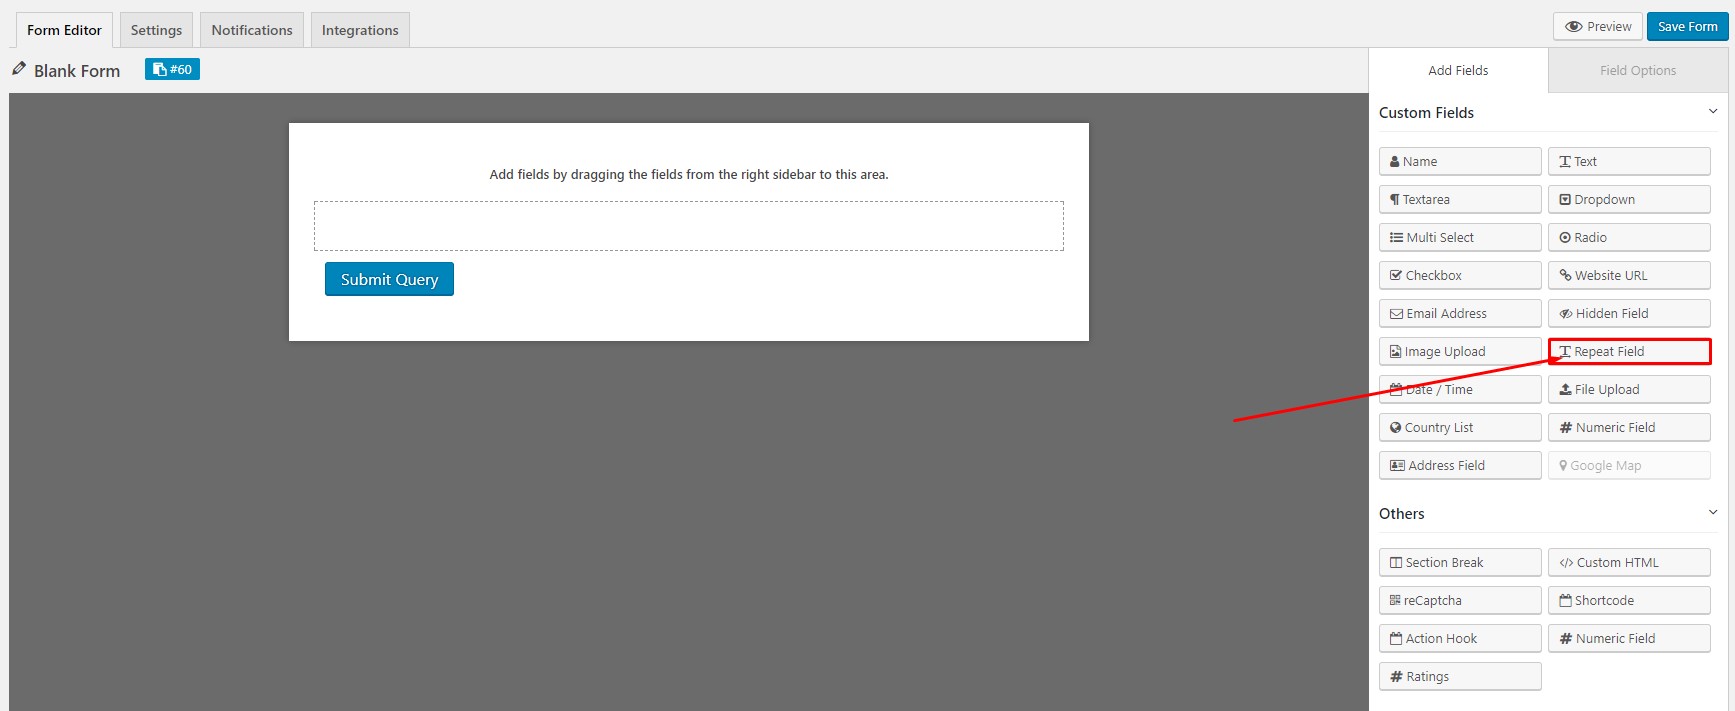Add the Website URL field

click(x=1629, y=275)
